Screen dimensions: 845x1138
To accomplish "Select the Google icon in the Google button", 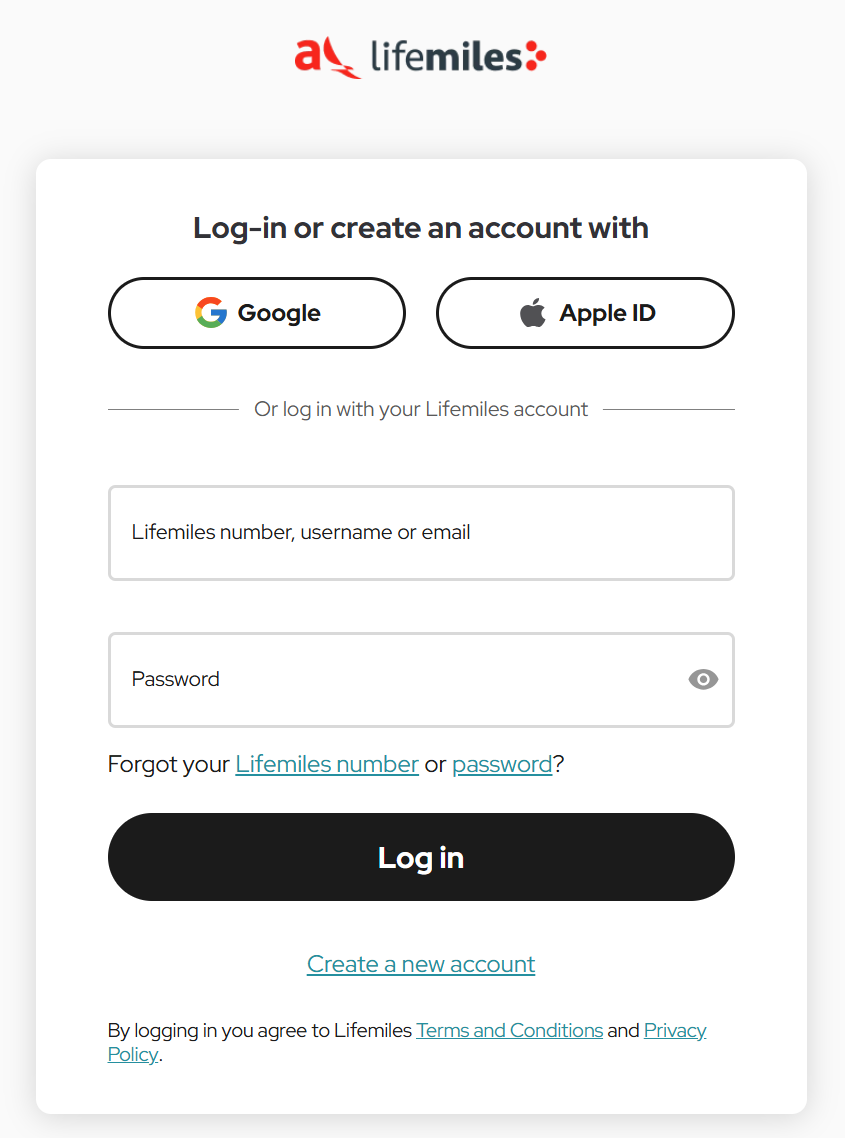I will [211, 312].
